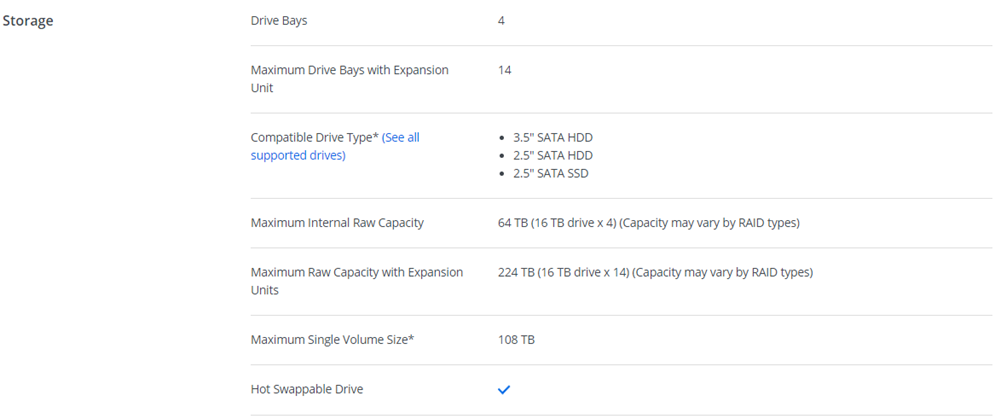Click the 'Compatible Drive Type*' label text
Viewport: 995px width, 419px height.
[x=314, y=137]
